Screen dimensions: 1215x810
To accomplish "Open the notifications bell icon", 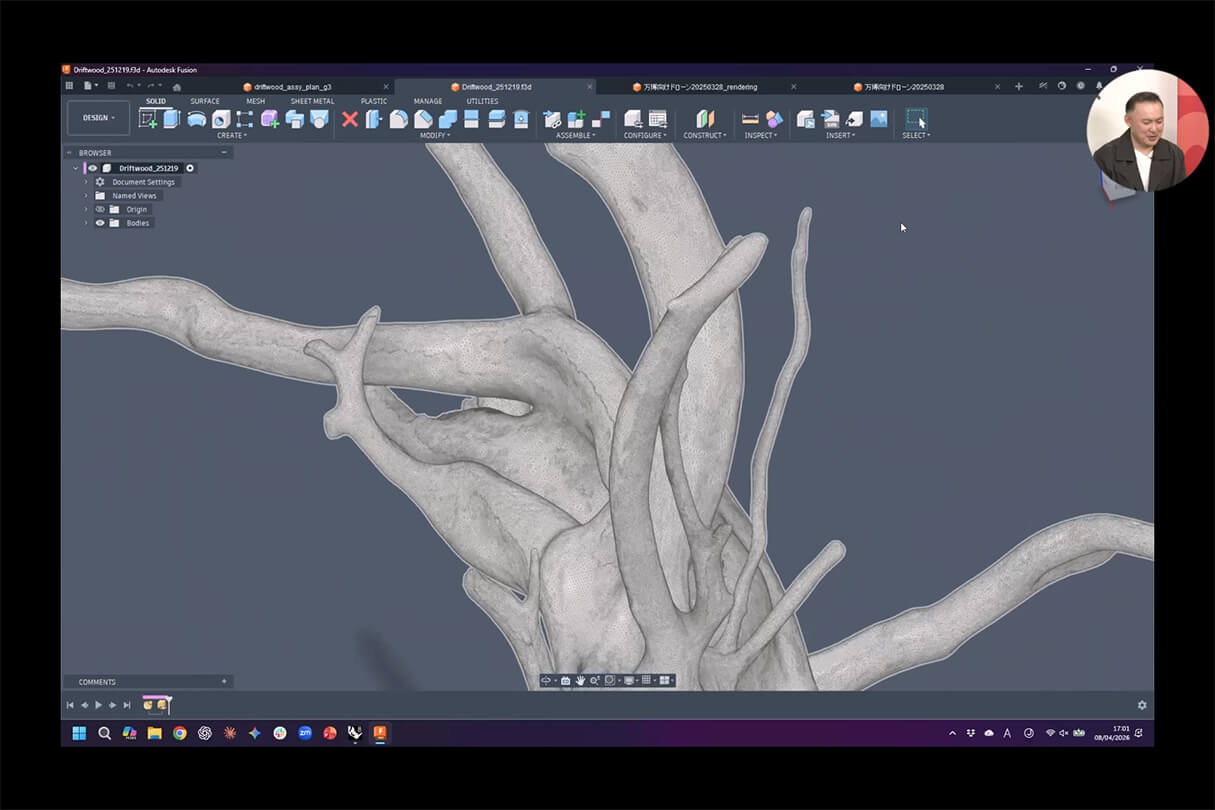I will point(1099,86).
